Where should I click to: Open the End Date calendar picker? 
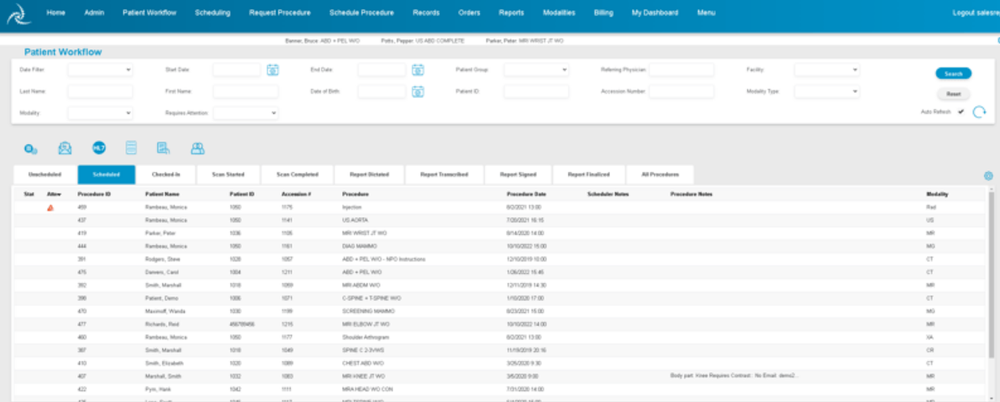pyautogui.click(x=418, y=70)
